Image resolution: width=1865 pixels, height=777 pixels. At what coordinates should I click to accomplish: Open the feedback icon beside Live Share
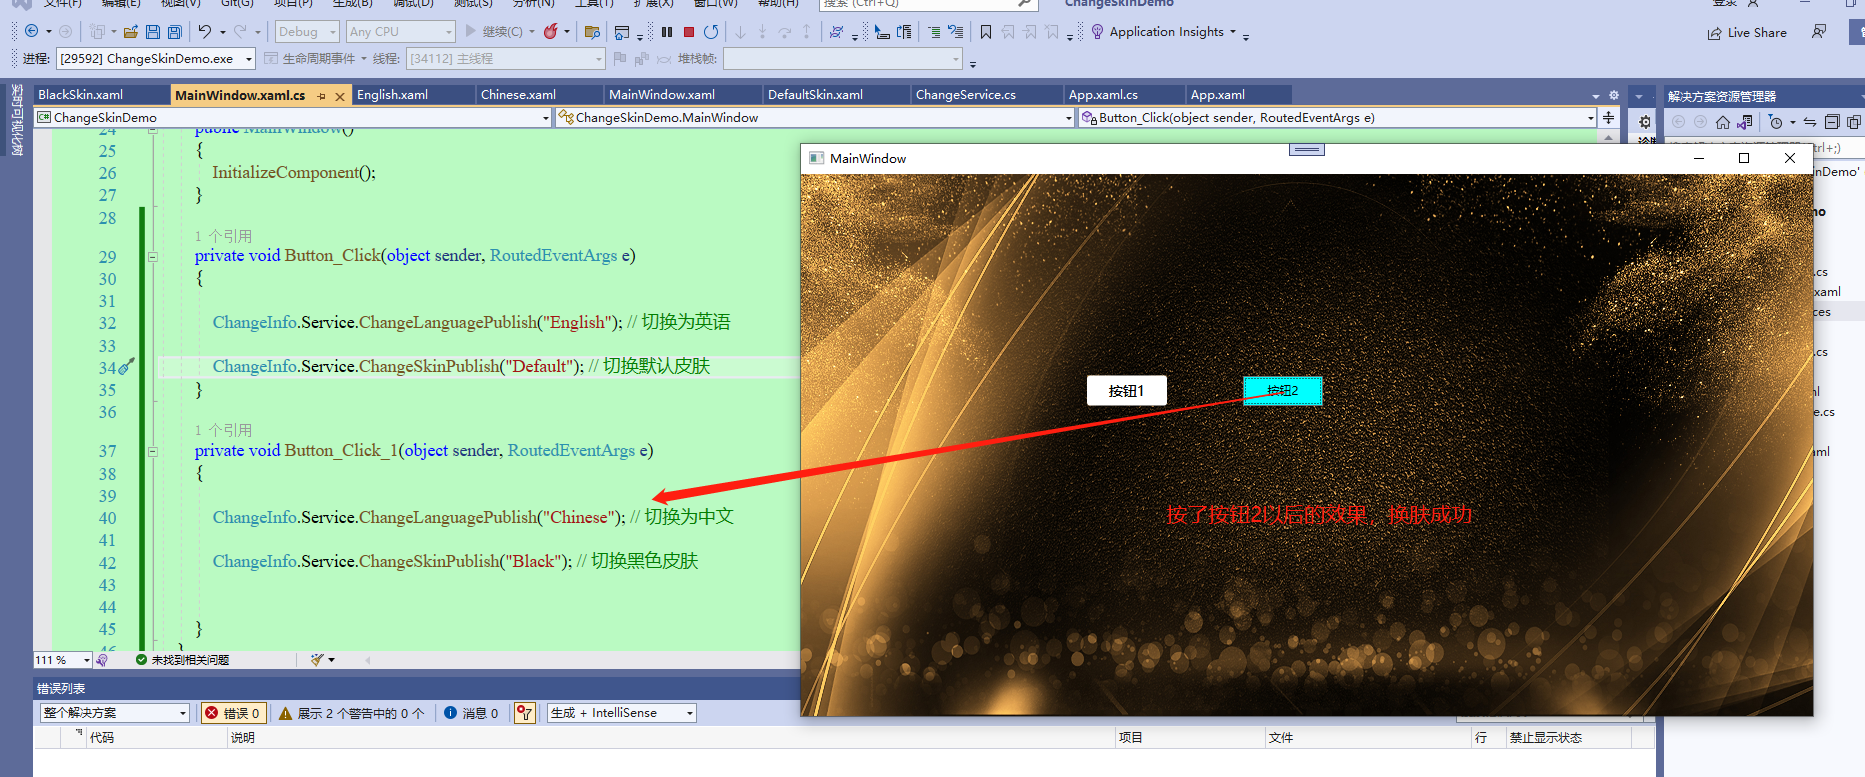[1819, 32]
